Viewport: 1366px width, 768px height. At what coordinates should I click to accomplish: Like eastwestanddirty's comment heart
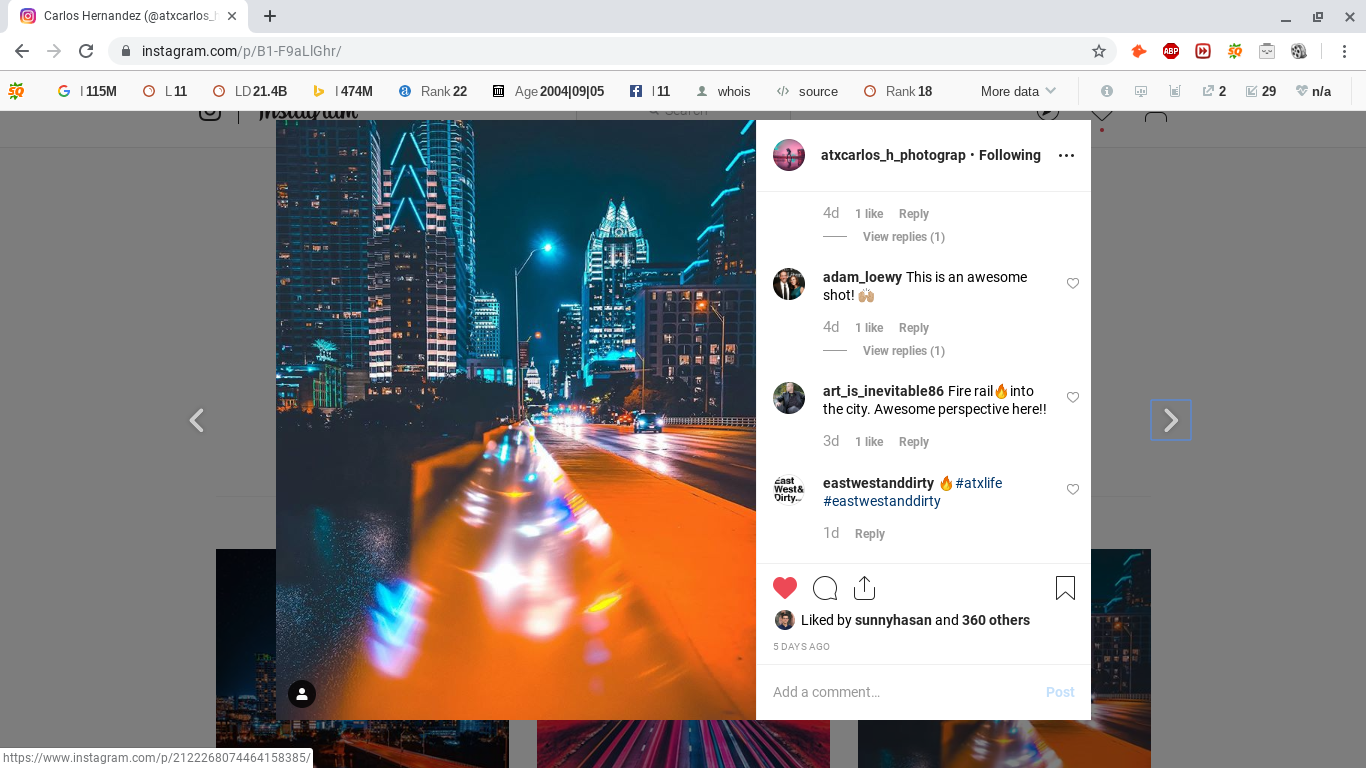[x=1073, y=490]
